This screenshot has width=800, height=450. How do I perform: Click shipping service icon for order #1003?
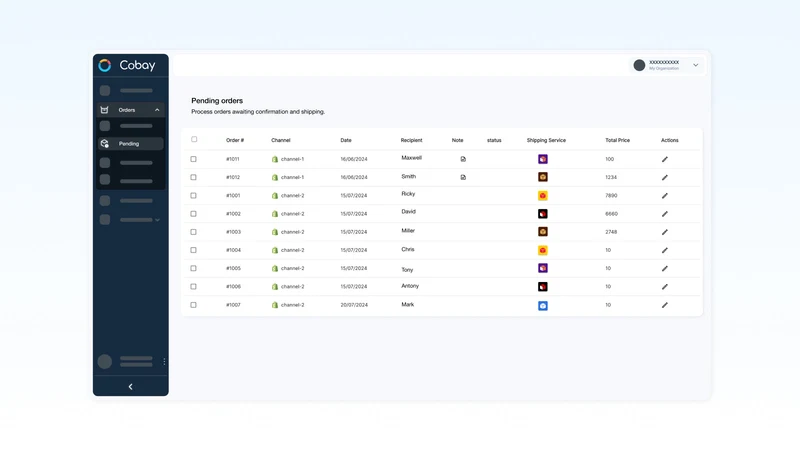pyautogui.click(x=543, y=232)
